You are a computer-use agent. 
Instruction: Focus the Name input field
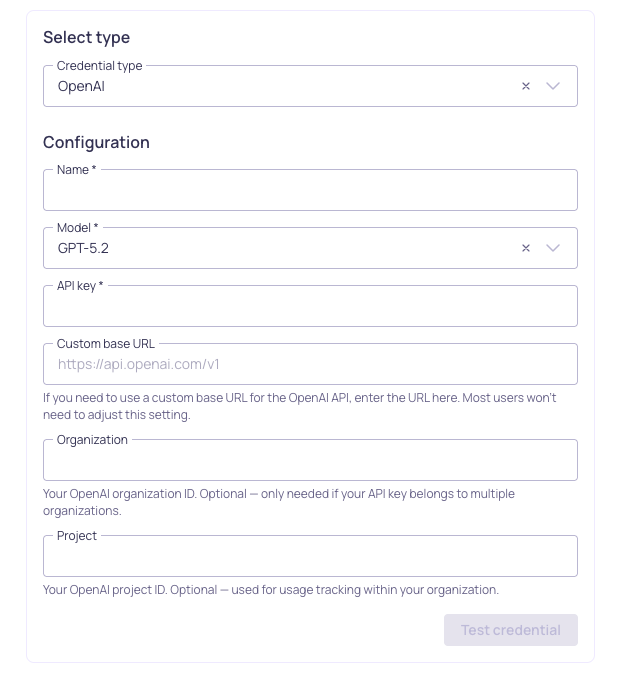coord(310,191)
